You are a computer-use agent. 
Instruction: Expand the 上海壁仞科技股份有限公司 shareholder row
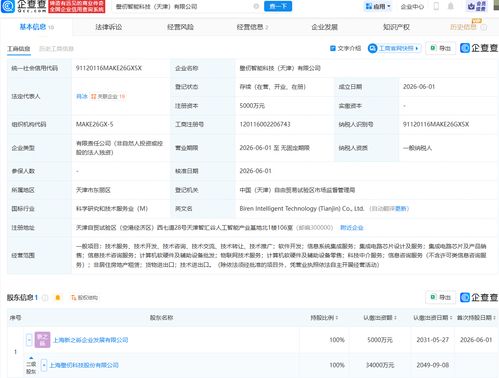[44, 365]
